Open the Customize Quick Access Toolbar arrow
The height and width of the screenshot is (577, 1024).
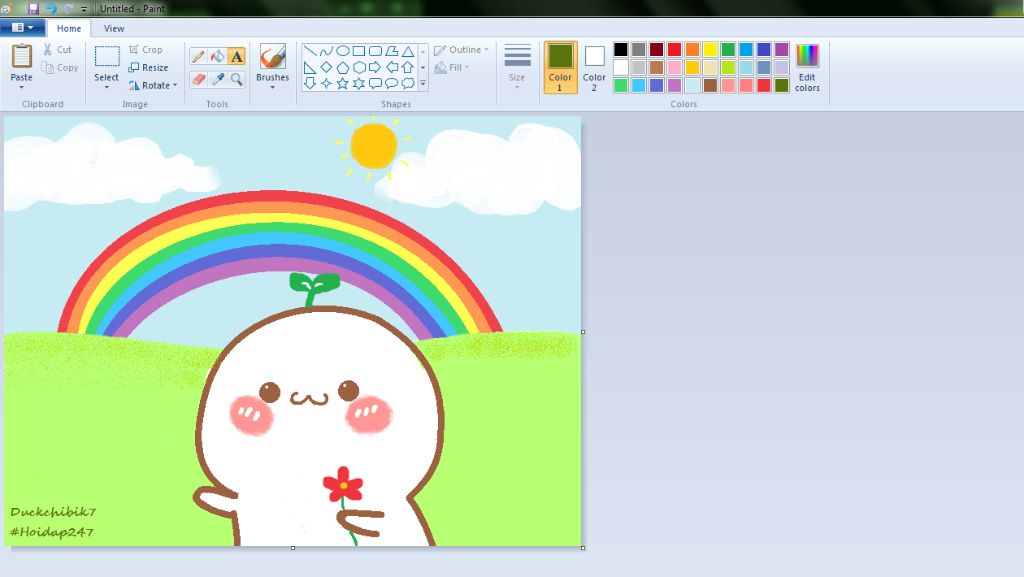[x=84, y=9]
